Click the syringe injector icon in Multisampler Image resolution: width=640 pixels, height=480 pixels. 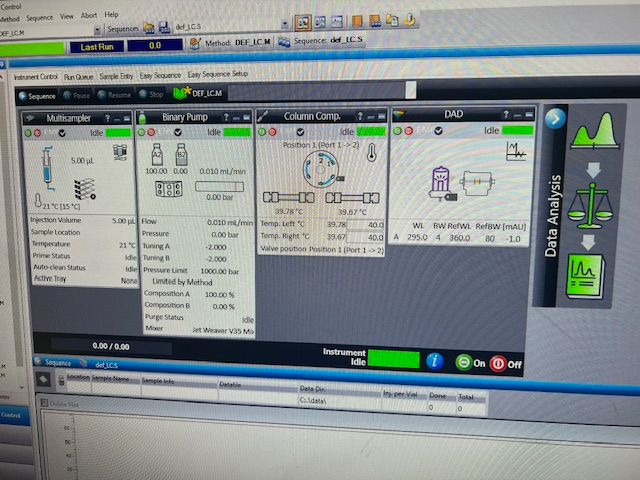click(48, 168)
